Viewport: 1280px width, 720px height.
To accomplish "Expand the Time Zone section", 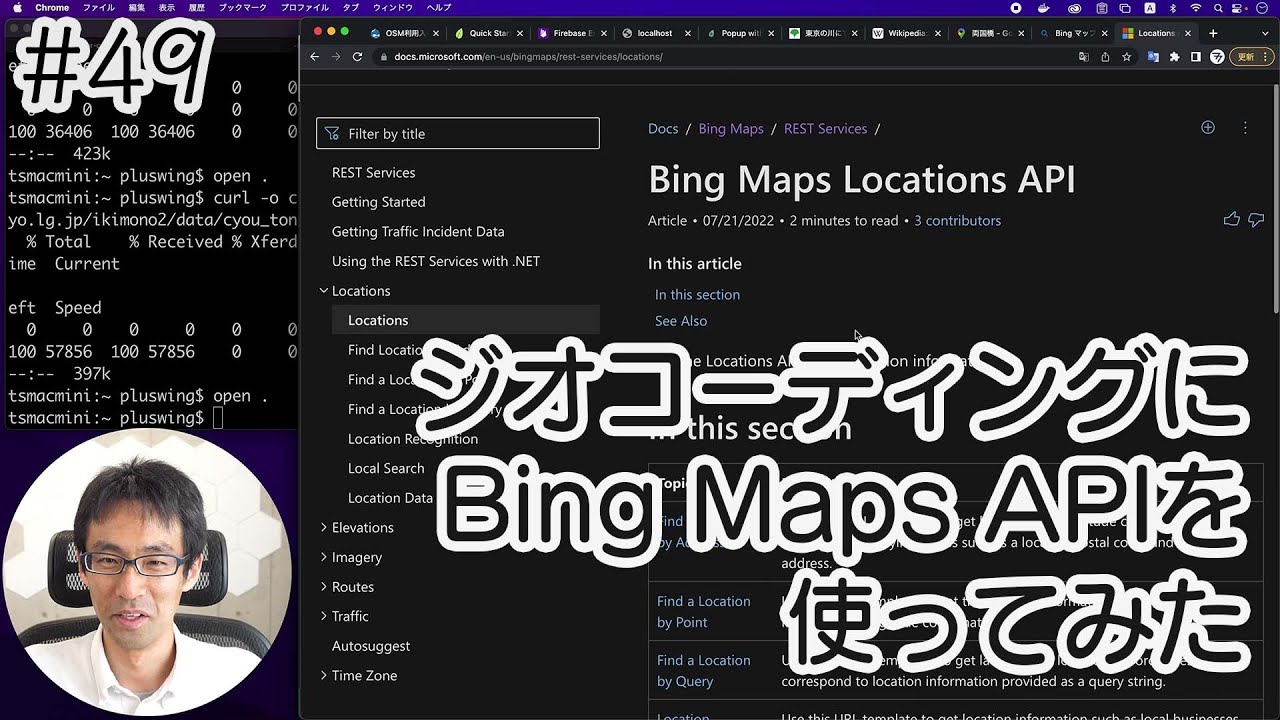I will click(323, 675).
